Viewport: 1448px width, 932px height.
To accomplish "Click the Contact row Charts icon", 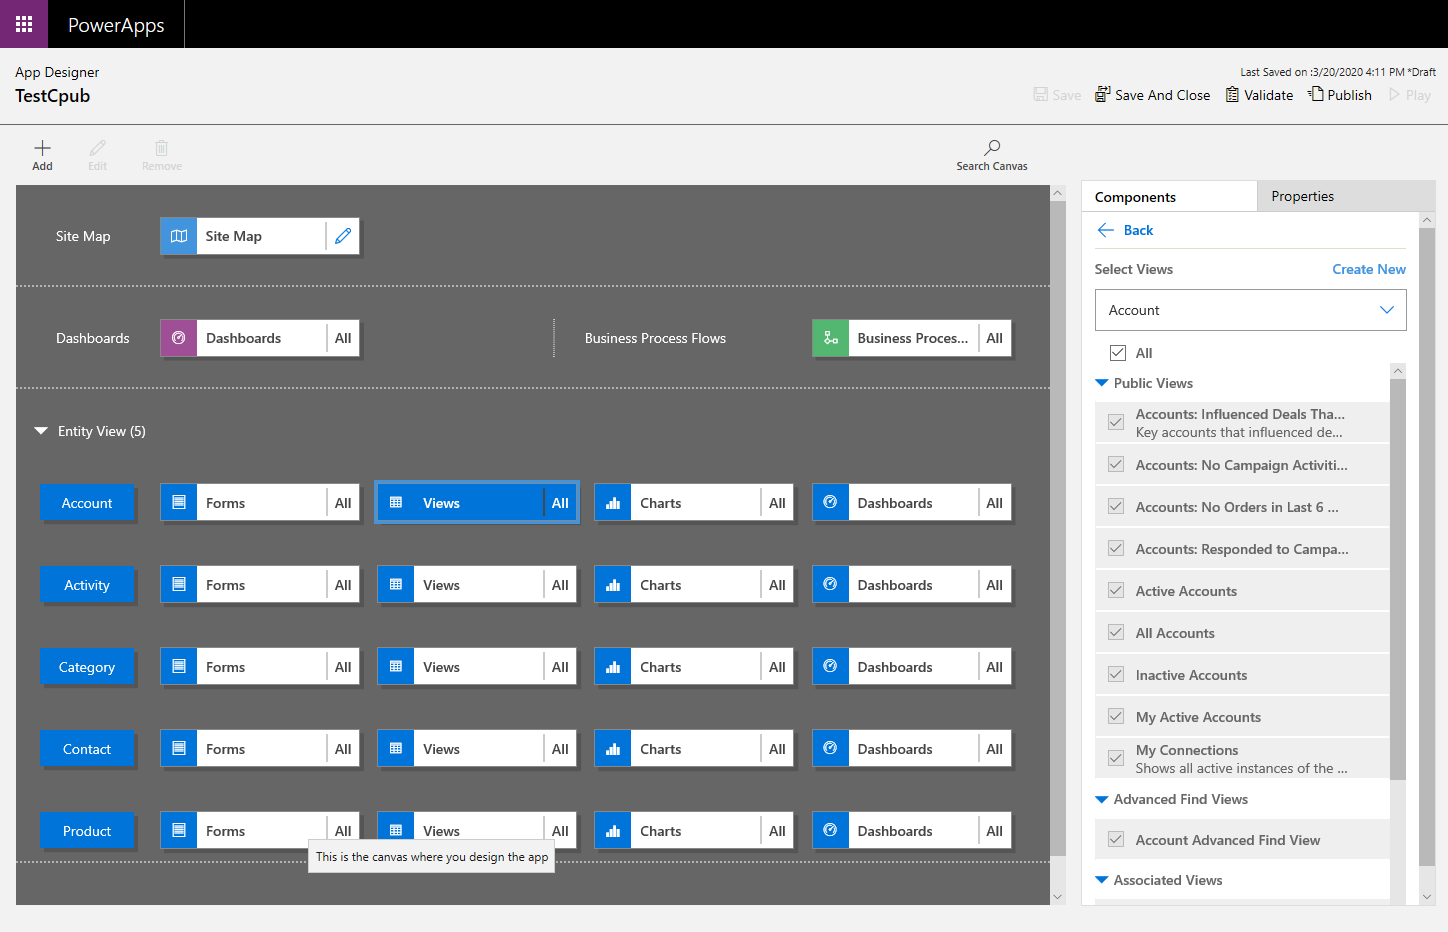I will [613, 749].
